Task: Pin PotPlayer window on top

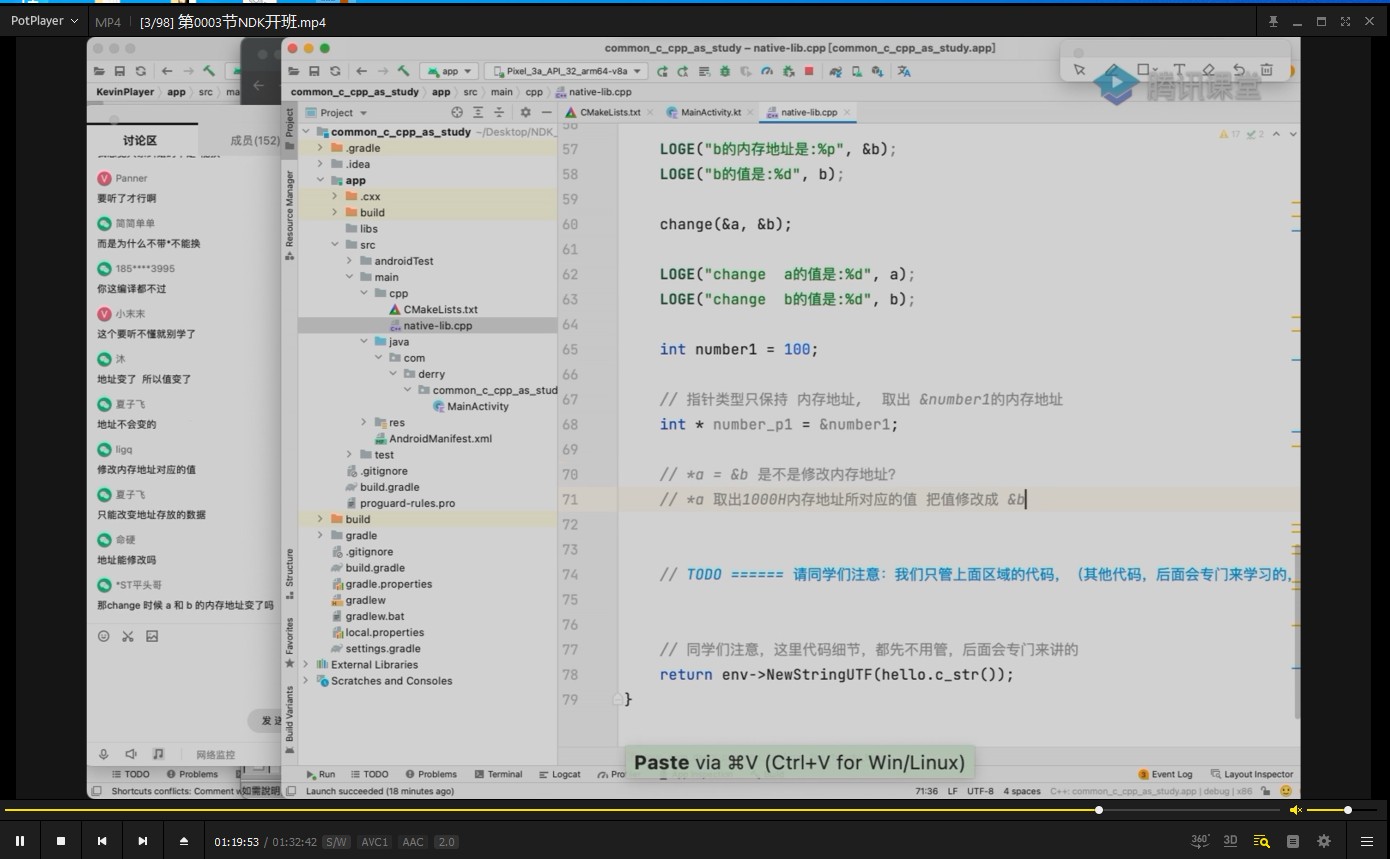Action: point(1273,21)
